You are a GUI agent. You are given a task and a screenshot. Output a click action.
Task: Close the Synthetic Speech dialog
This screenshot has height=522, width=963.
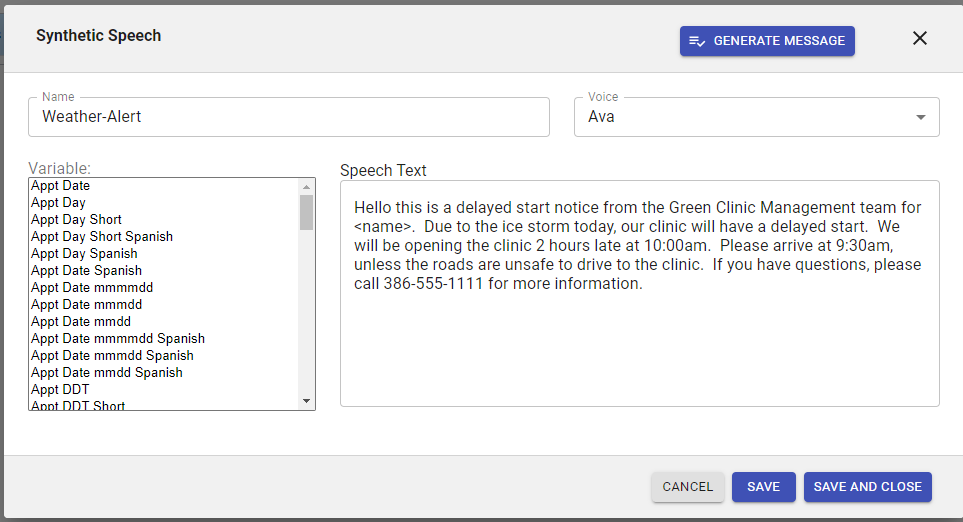[x=920, y=38]
